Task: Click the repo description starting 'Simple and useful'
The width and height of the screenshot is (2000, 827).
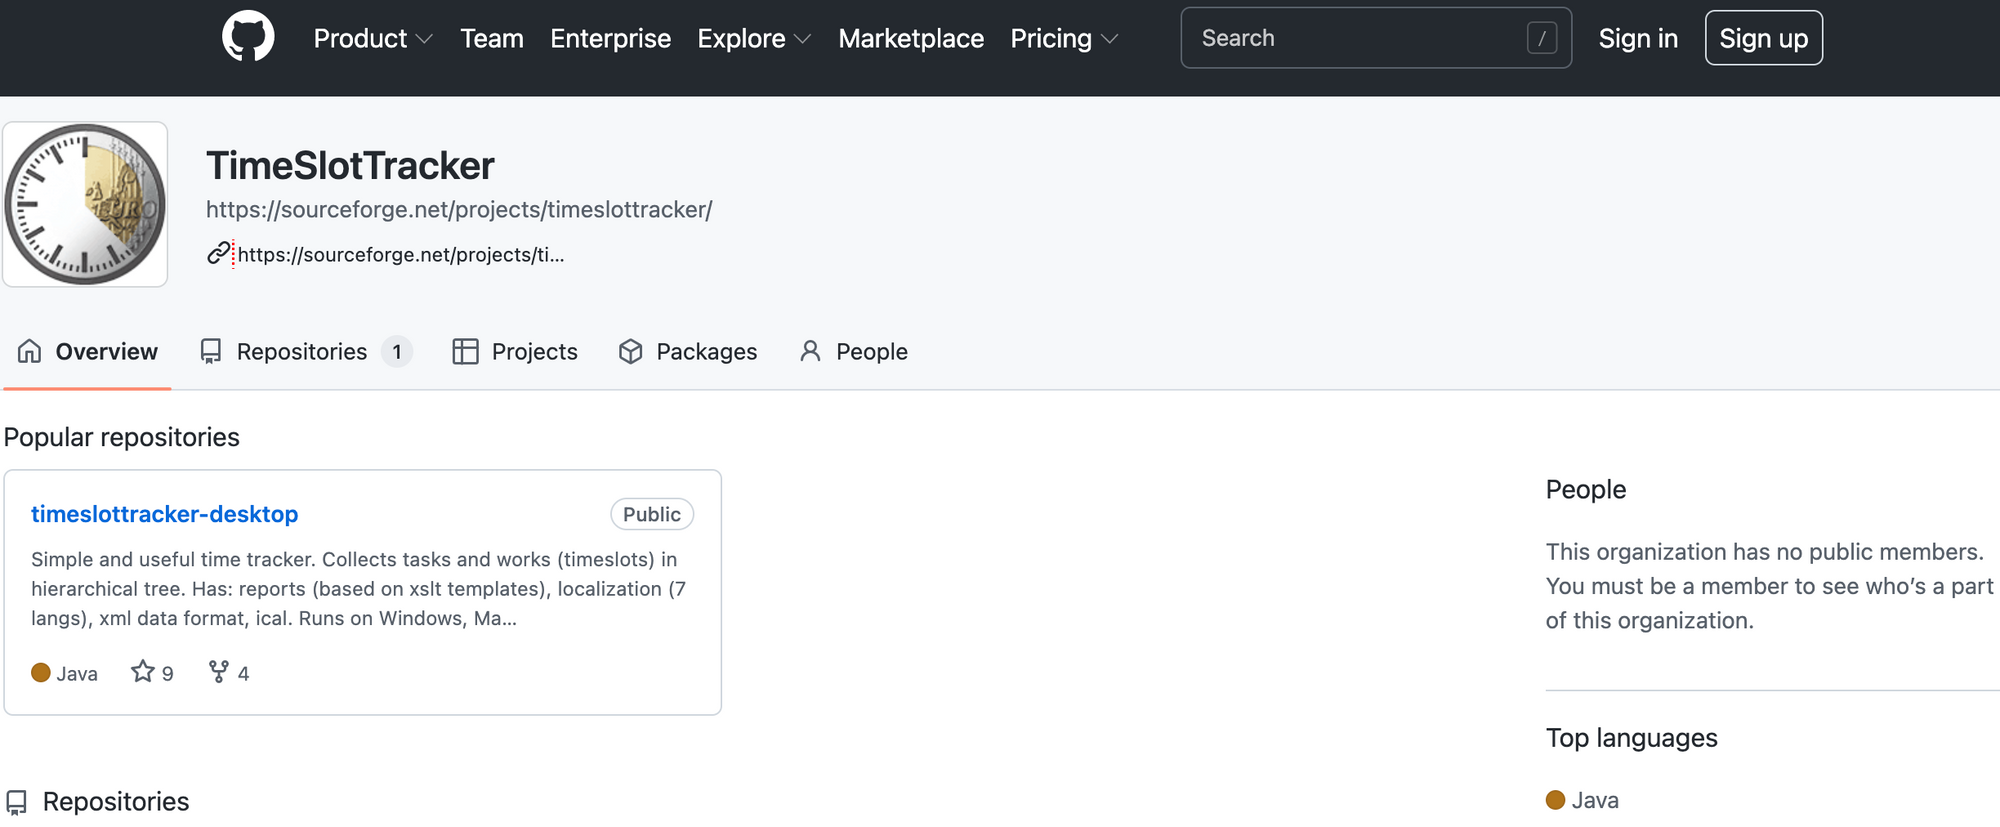Action: (x=358, y=589)
